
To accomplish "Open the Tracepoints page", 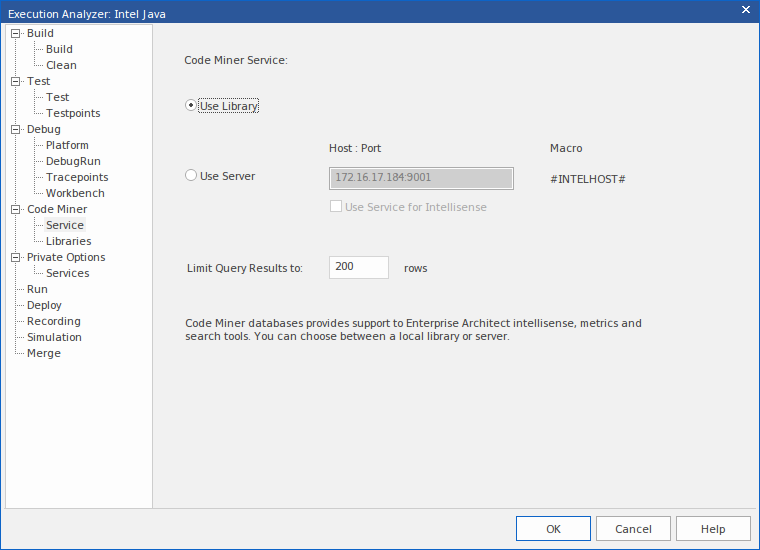I will coord(77,177).
